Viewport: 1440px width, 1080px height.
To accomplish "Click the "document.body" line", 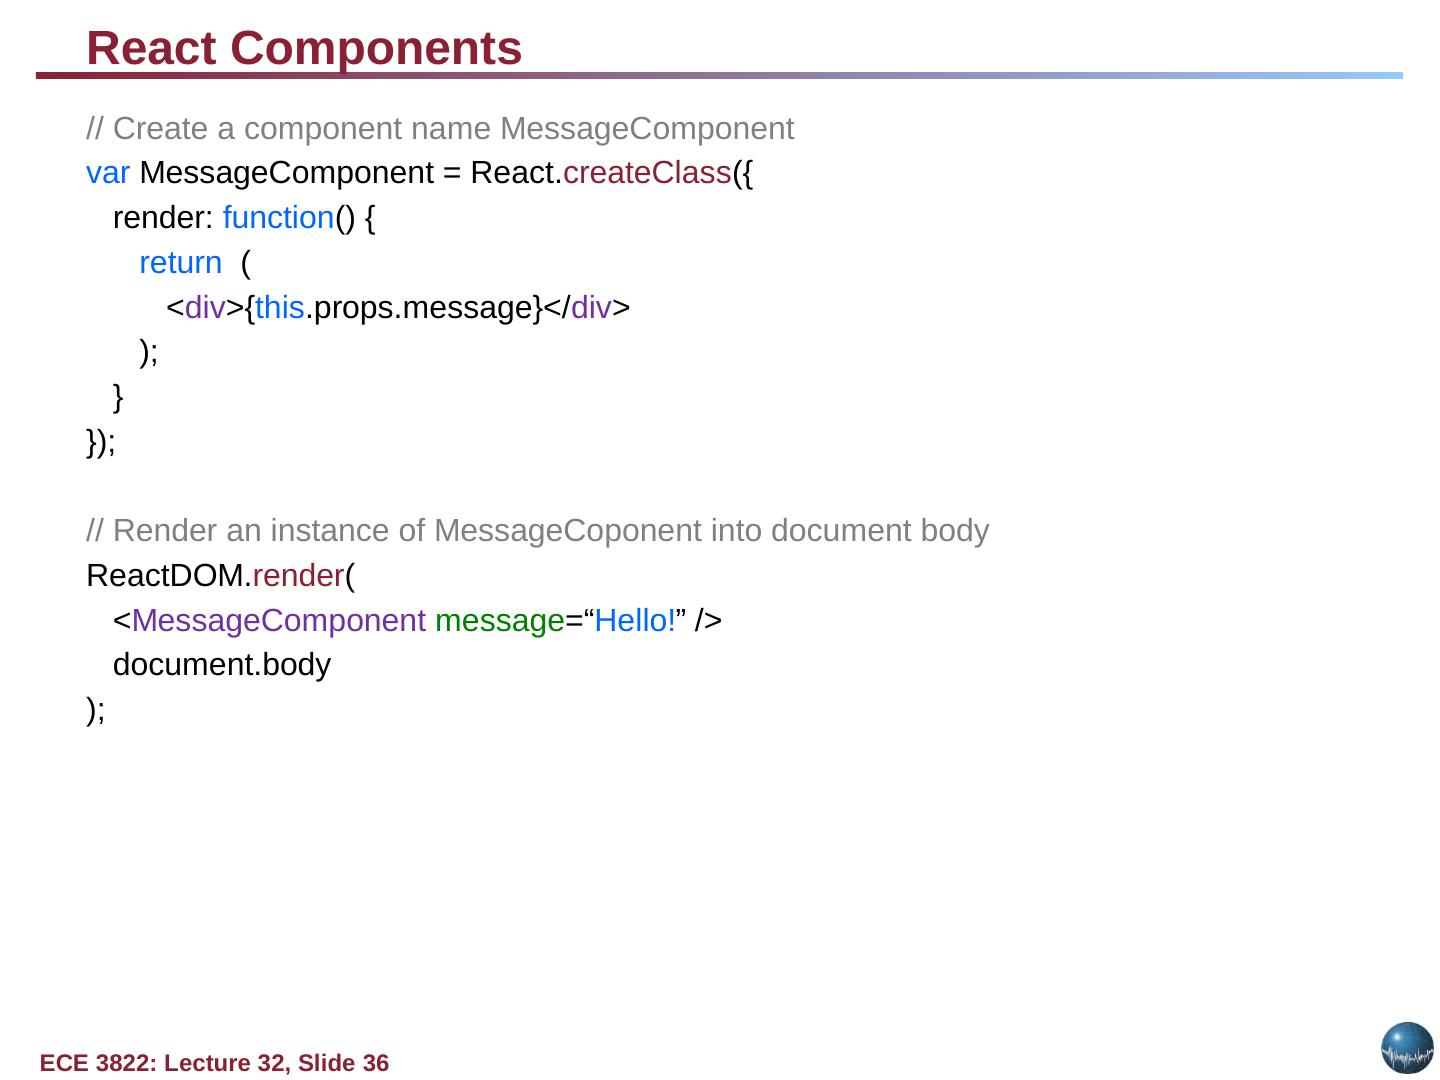I will pos(221,665).
